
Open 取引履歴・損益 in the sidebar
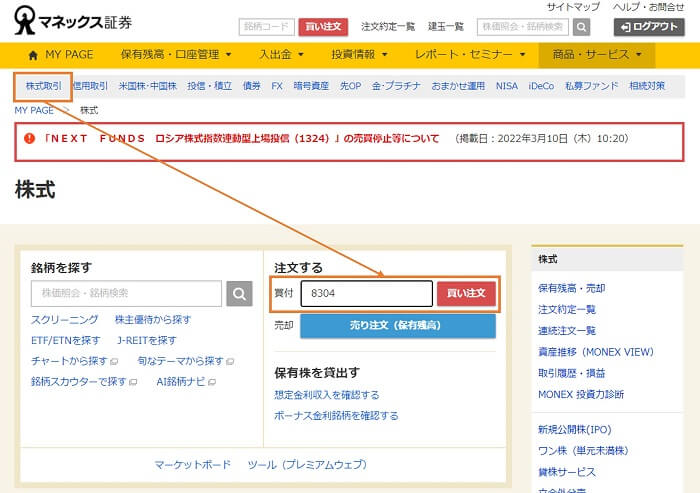point(572,373)
